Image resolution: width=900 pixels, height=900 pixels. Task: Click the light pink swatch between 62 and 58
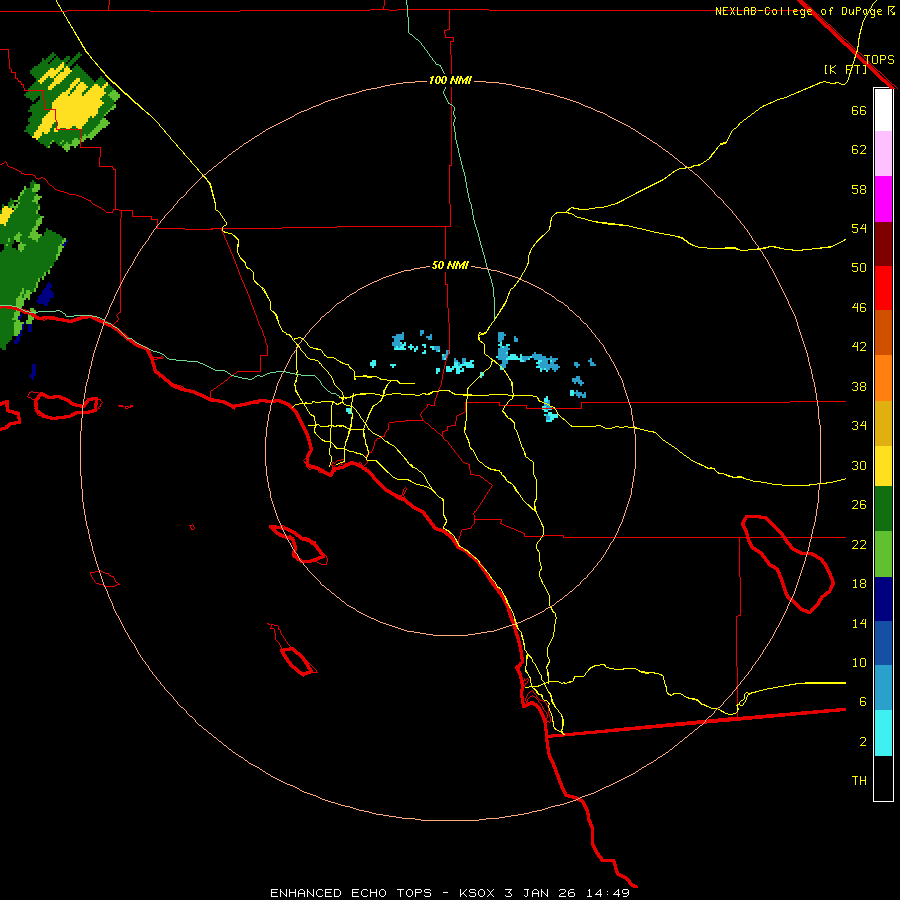[x=883, y=154]
